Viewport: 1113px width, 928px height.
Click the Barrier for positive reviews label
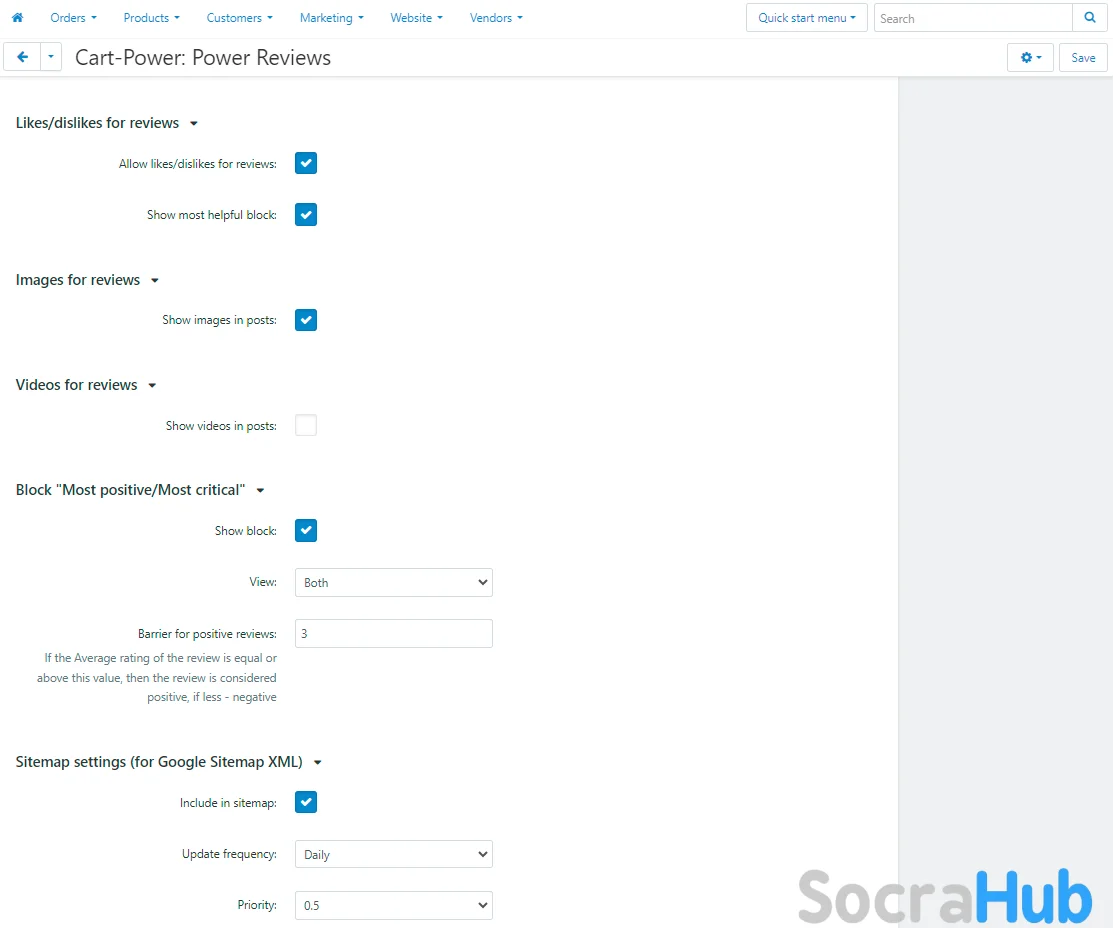pos(207,634)
